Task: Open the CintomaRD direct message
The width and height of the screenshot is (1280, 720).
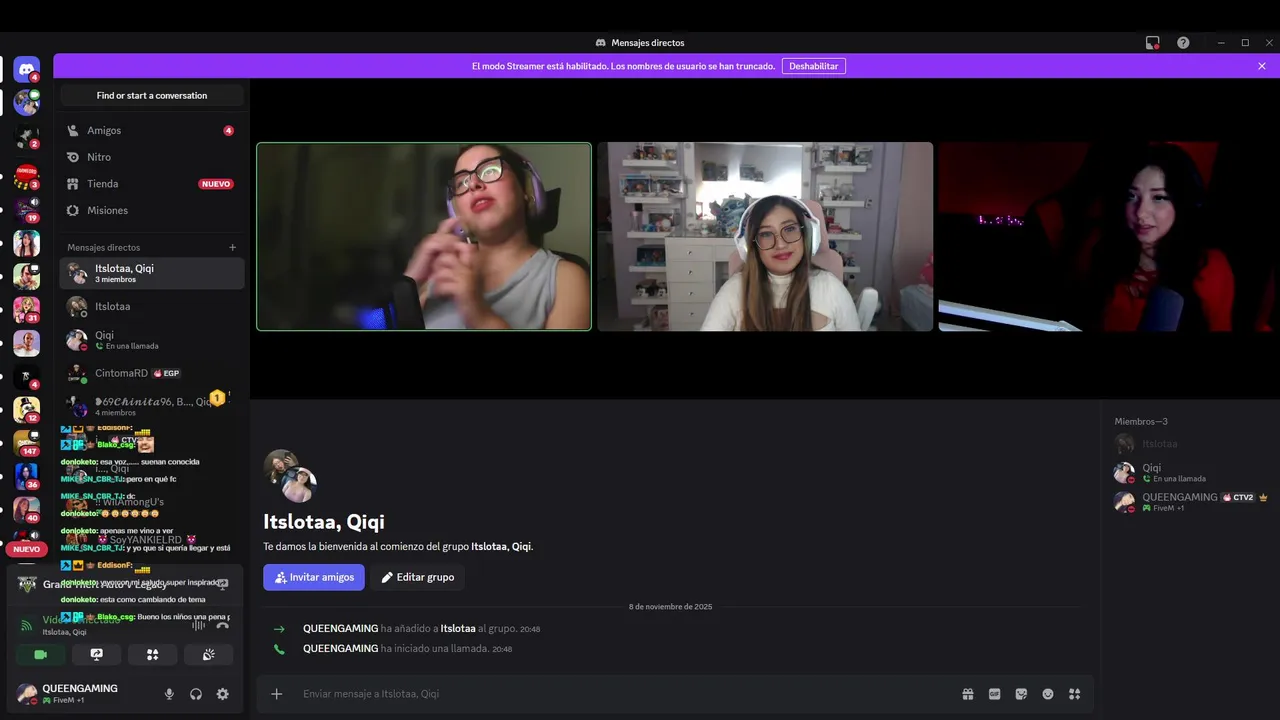Action: click(x=152, y=373)
